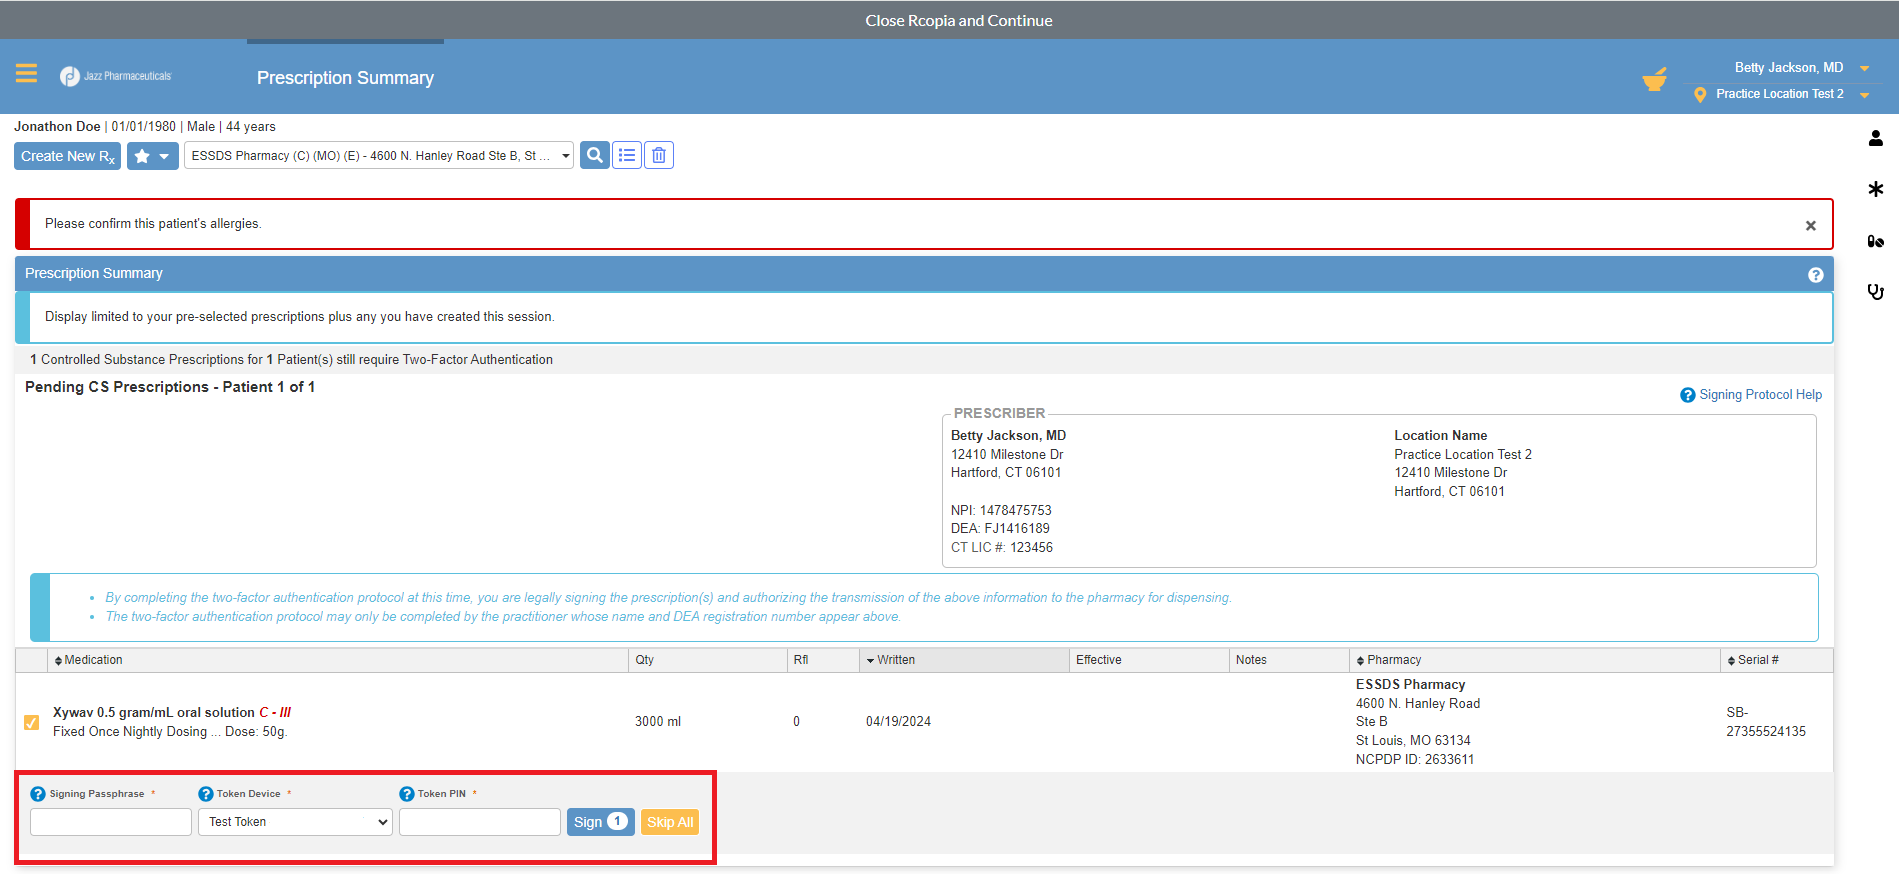Image resolution: width=1899 pixels, height=874 pixels.
Task: Click the Create New Rx button
Action: point(68,156)
